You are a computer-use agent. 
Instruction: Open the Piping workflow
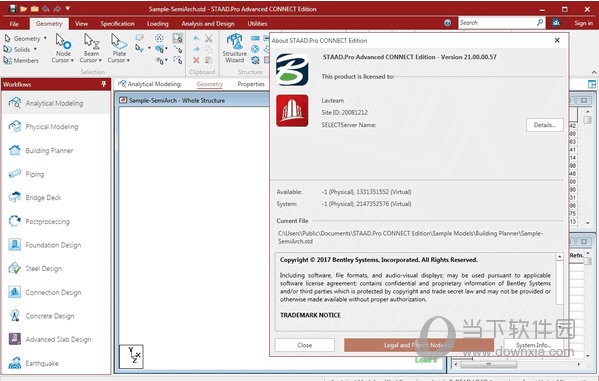click(x=56, y=174)
